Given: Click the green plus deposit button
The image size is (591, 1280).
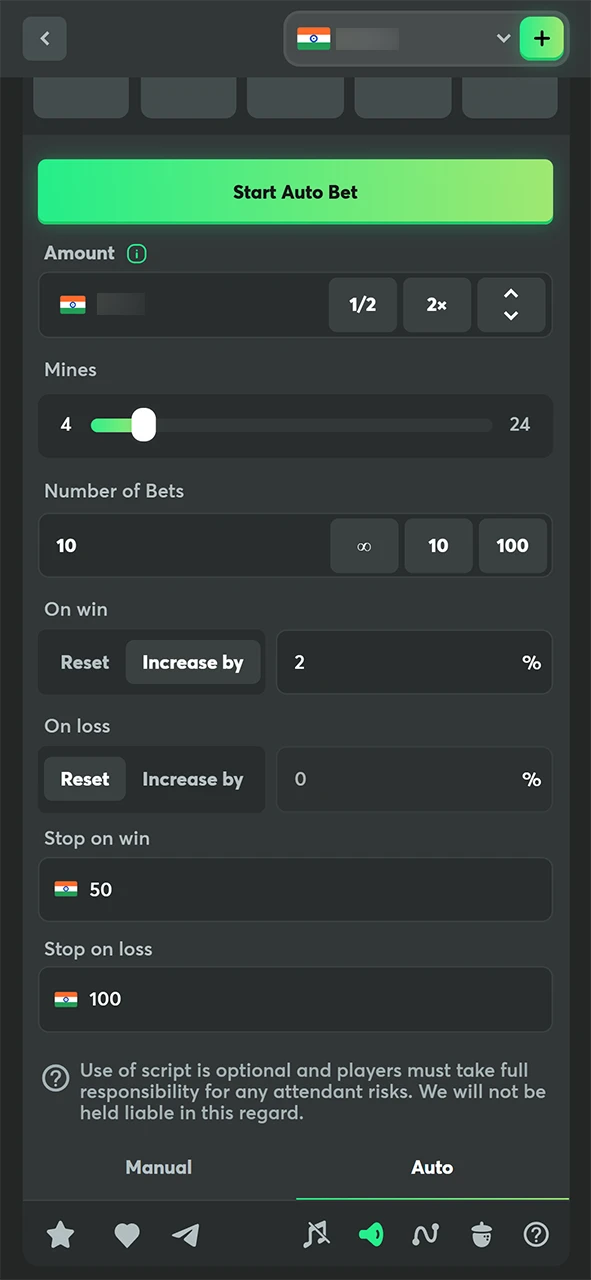Looking at the screenshot, I should click(x=541, y=38).
